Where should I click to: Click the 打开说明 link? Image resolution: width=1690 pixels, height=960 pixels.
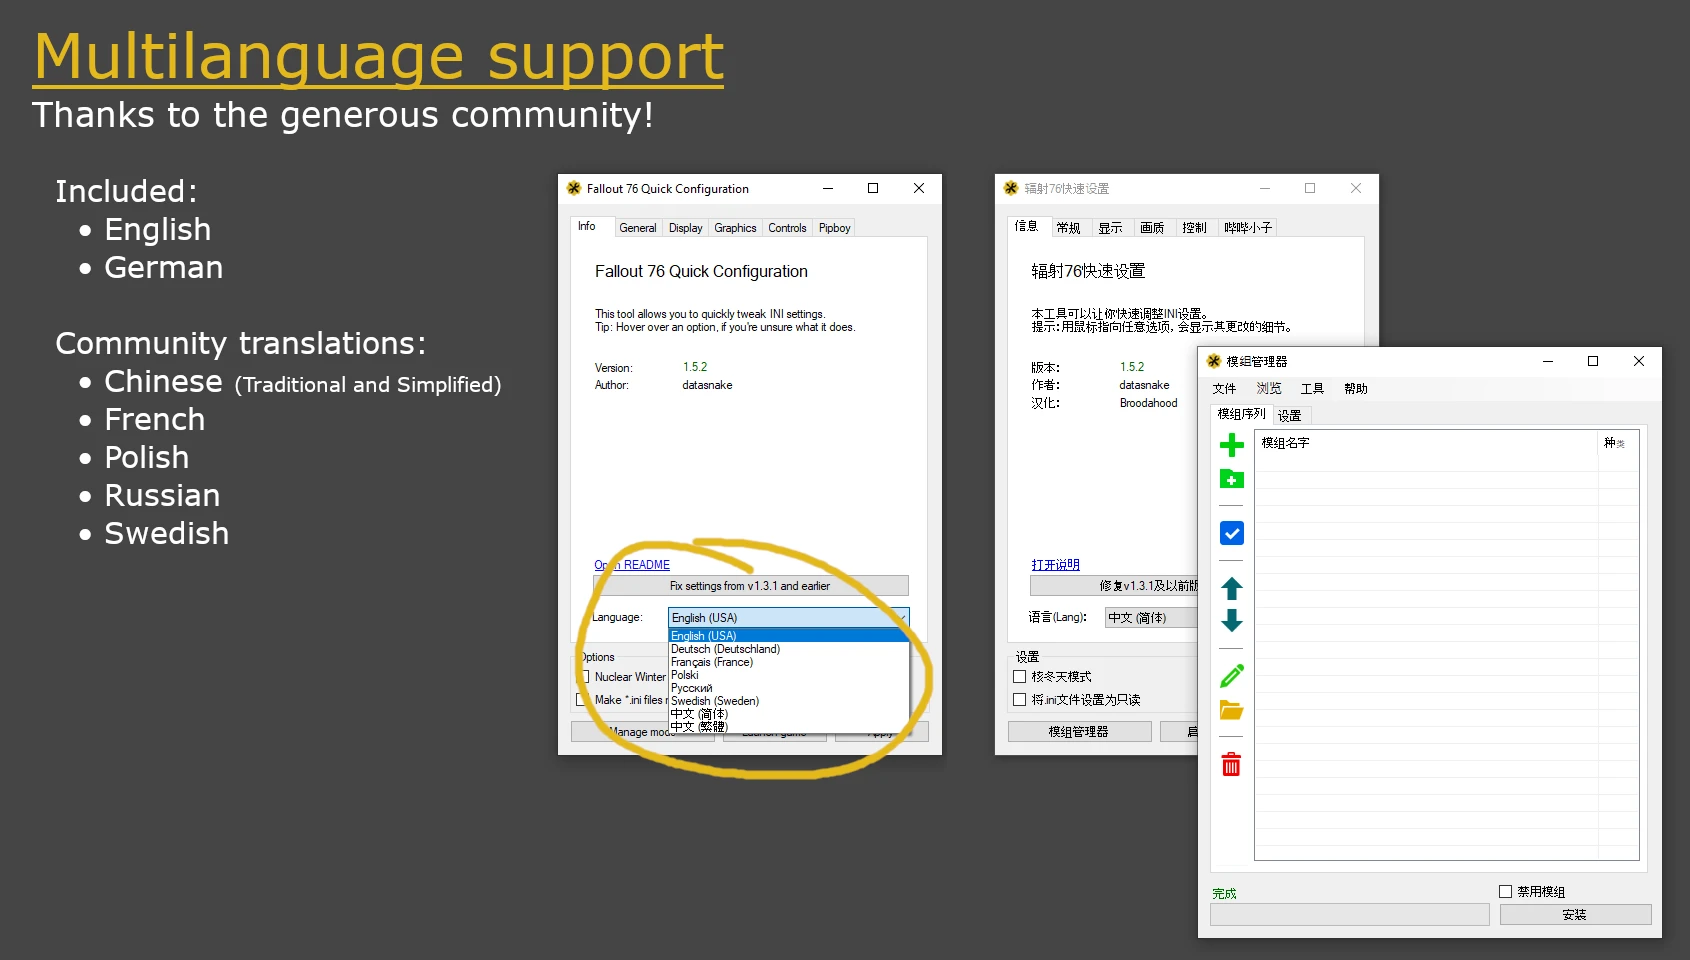1056,565
